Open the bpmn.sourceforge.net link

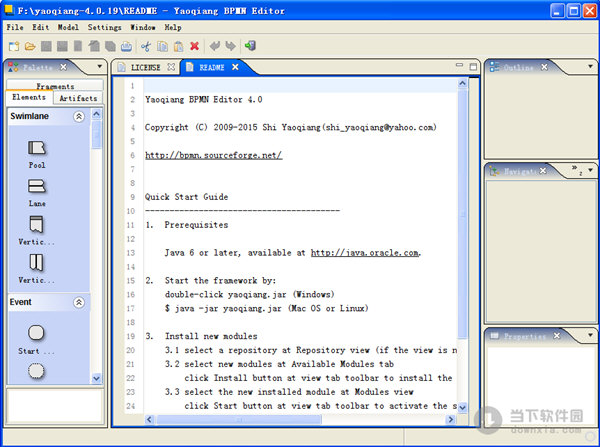pyautogui.click(x=214, y=155)
